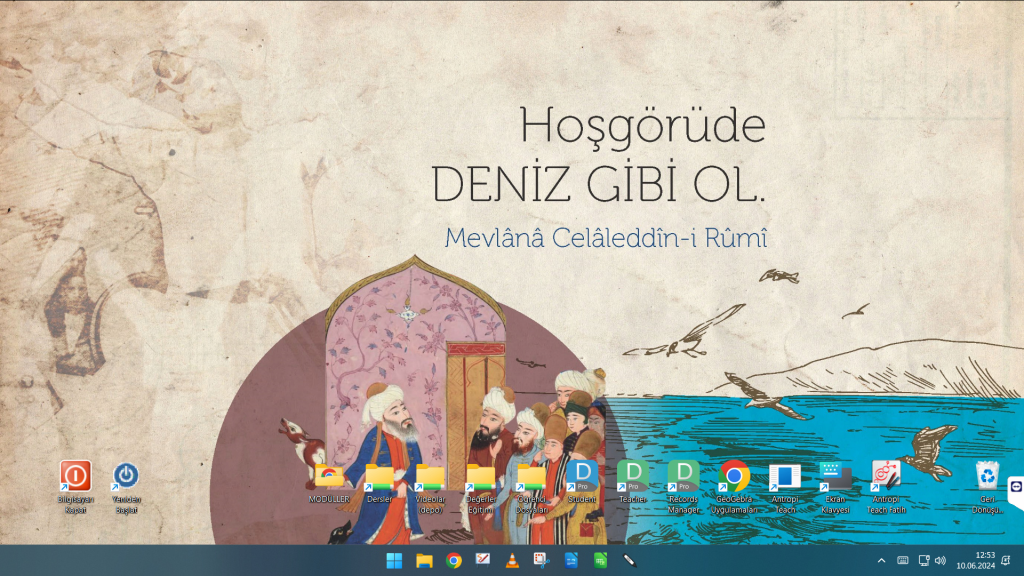Select the Student Pro shortcut
This screenshot has height=576, width=1024.
[x=582, y=474]
